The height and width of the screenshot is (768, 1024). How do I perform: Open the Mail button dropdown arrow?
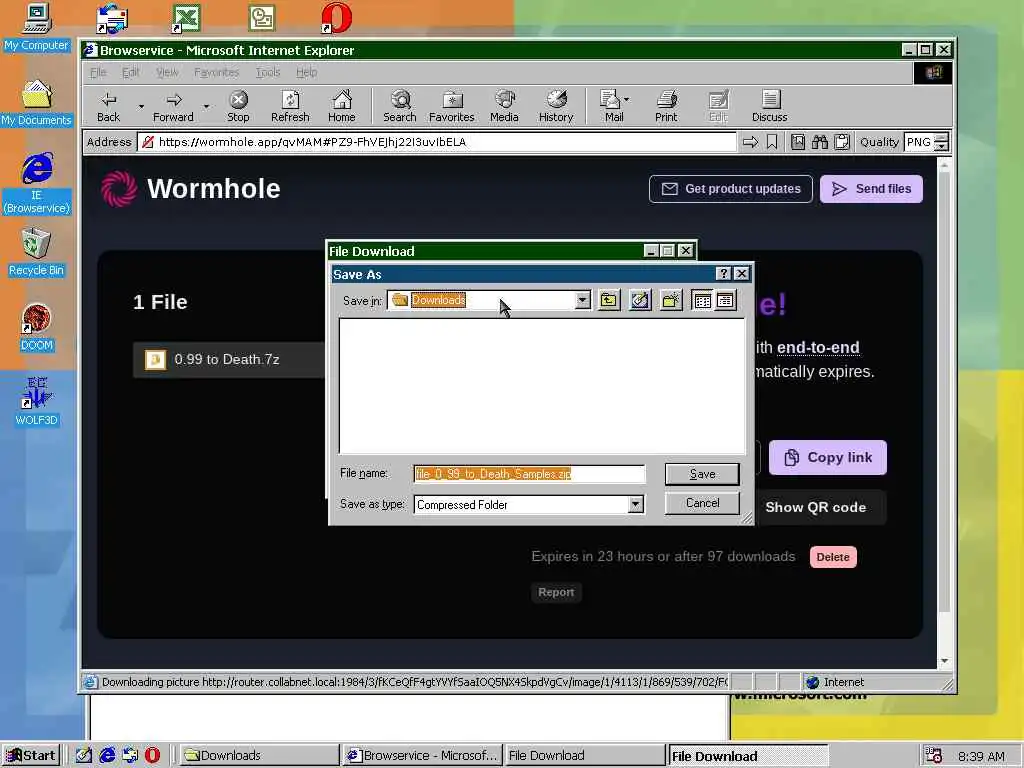pyautogui.click(x=626, y=100)
